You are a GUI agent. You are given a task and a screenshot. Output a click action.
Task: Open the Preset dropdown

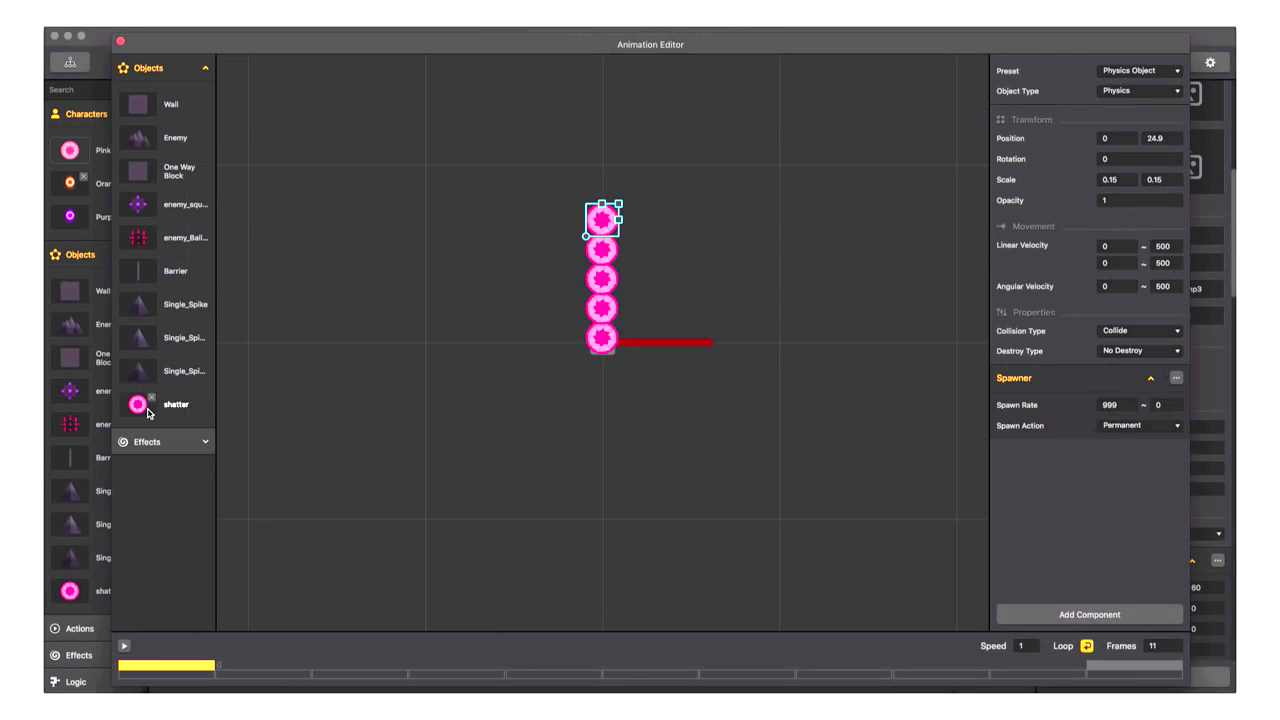[x=1140, y=71]
